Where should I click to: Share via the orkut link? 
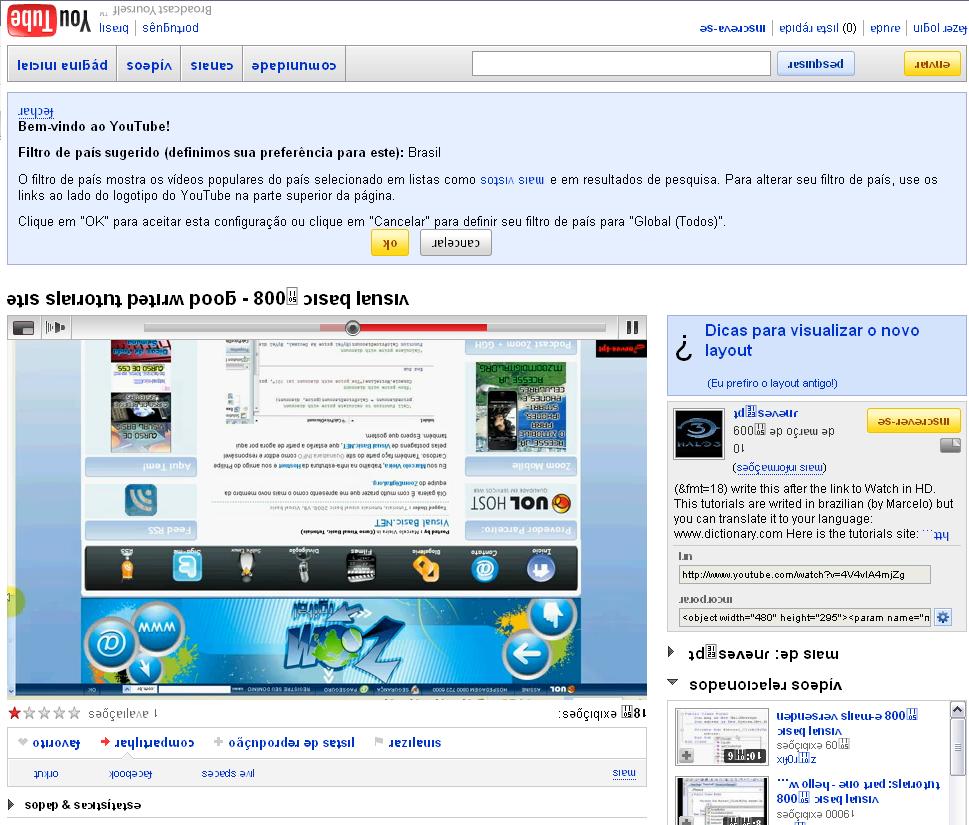pyautogui.click(x=46, y=773)
